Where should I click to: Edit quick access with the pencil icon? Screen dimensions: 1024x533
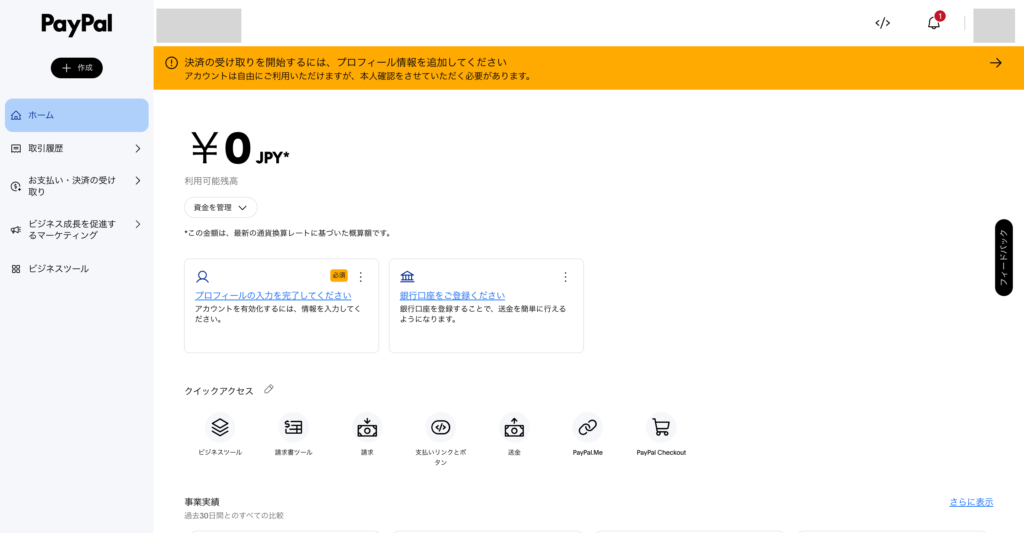point(269,389)
